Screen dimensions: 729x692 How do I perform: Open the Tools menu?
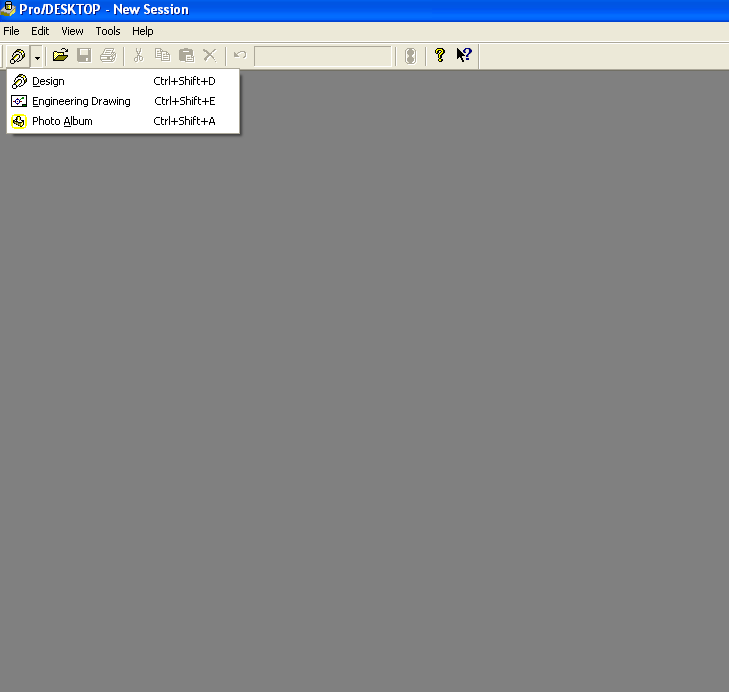108,31
